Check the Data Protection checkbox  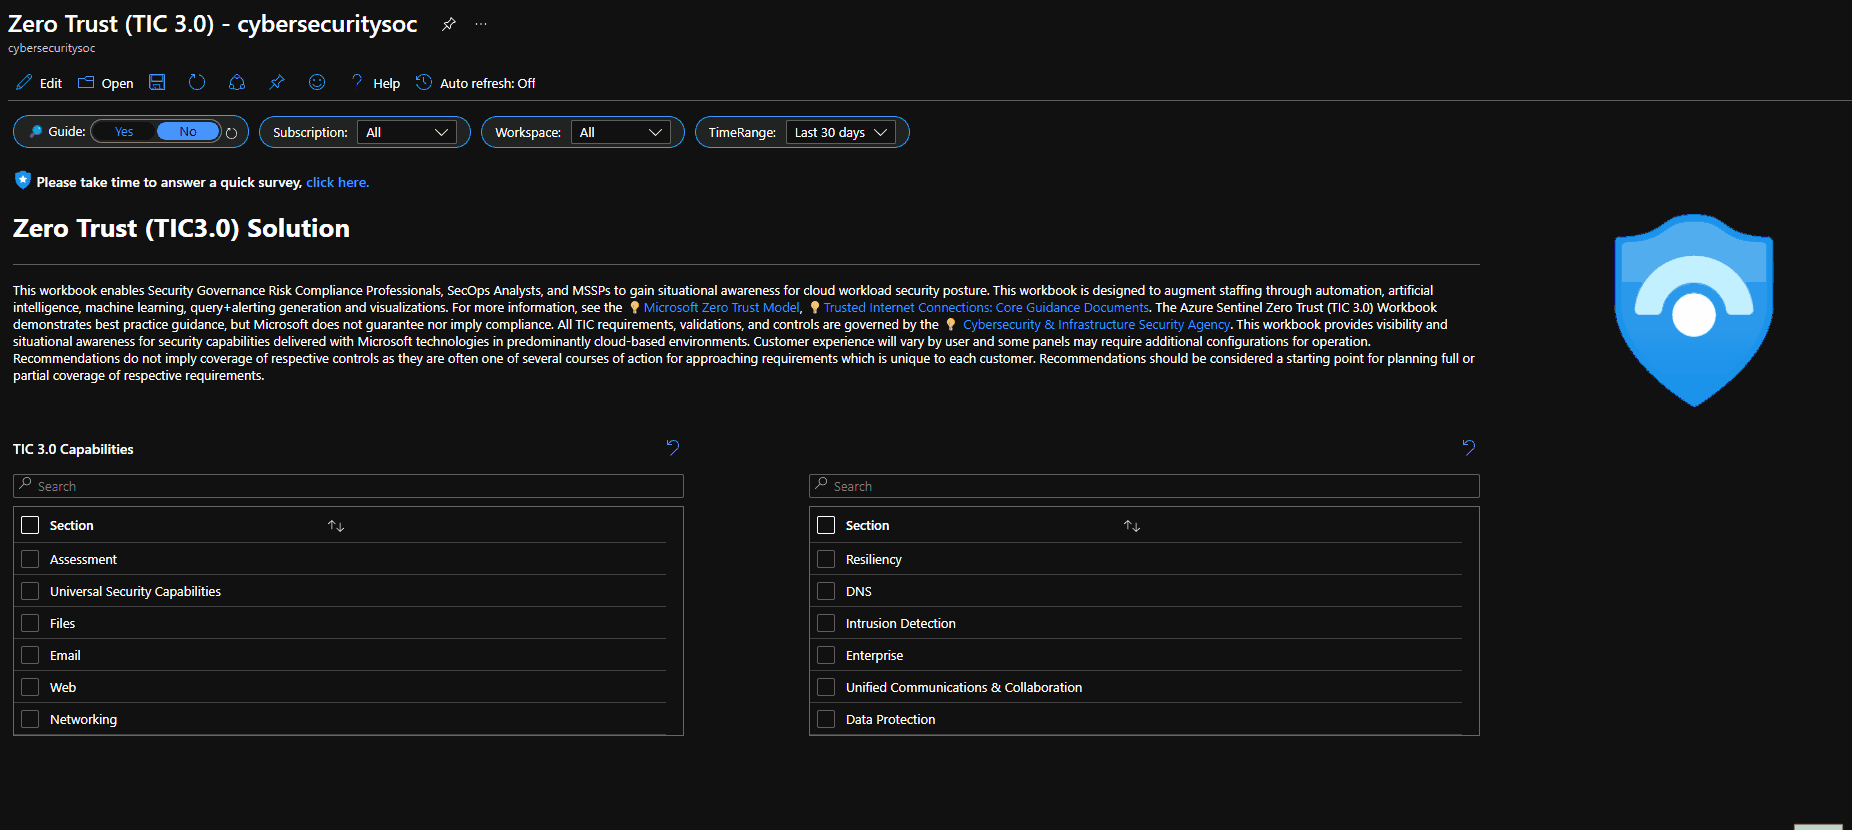click(x=826, y=719)
